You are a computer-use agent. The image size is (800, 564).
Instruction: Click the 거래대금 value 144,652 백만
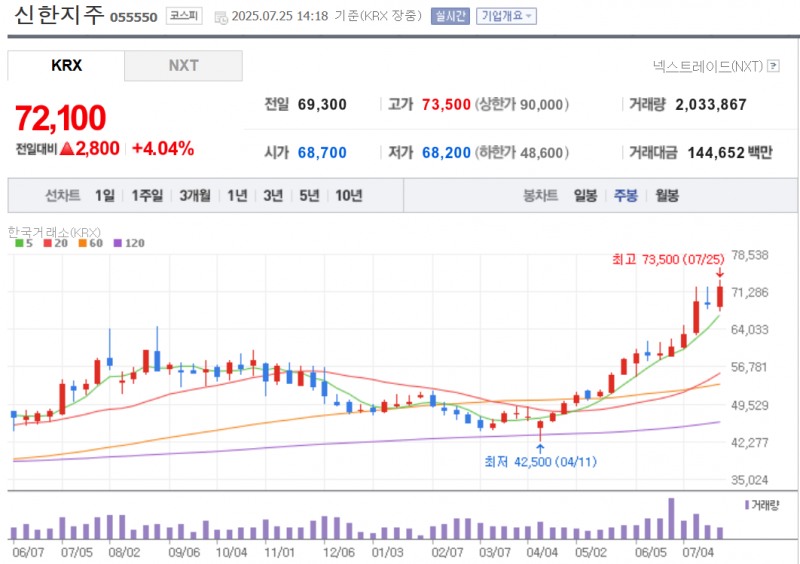click(730, 153)
